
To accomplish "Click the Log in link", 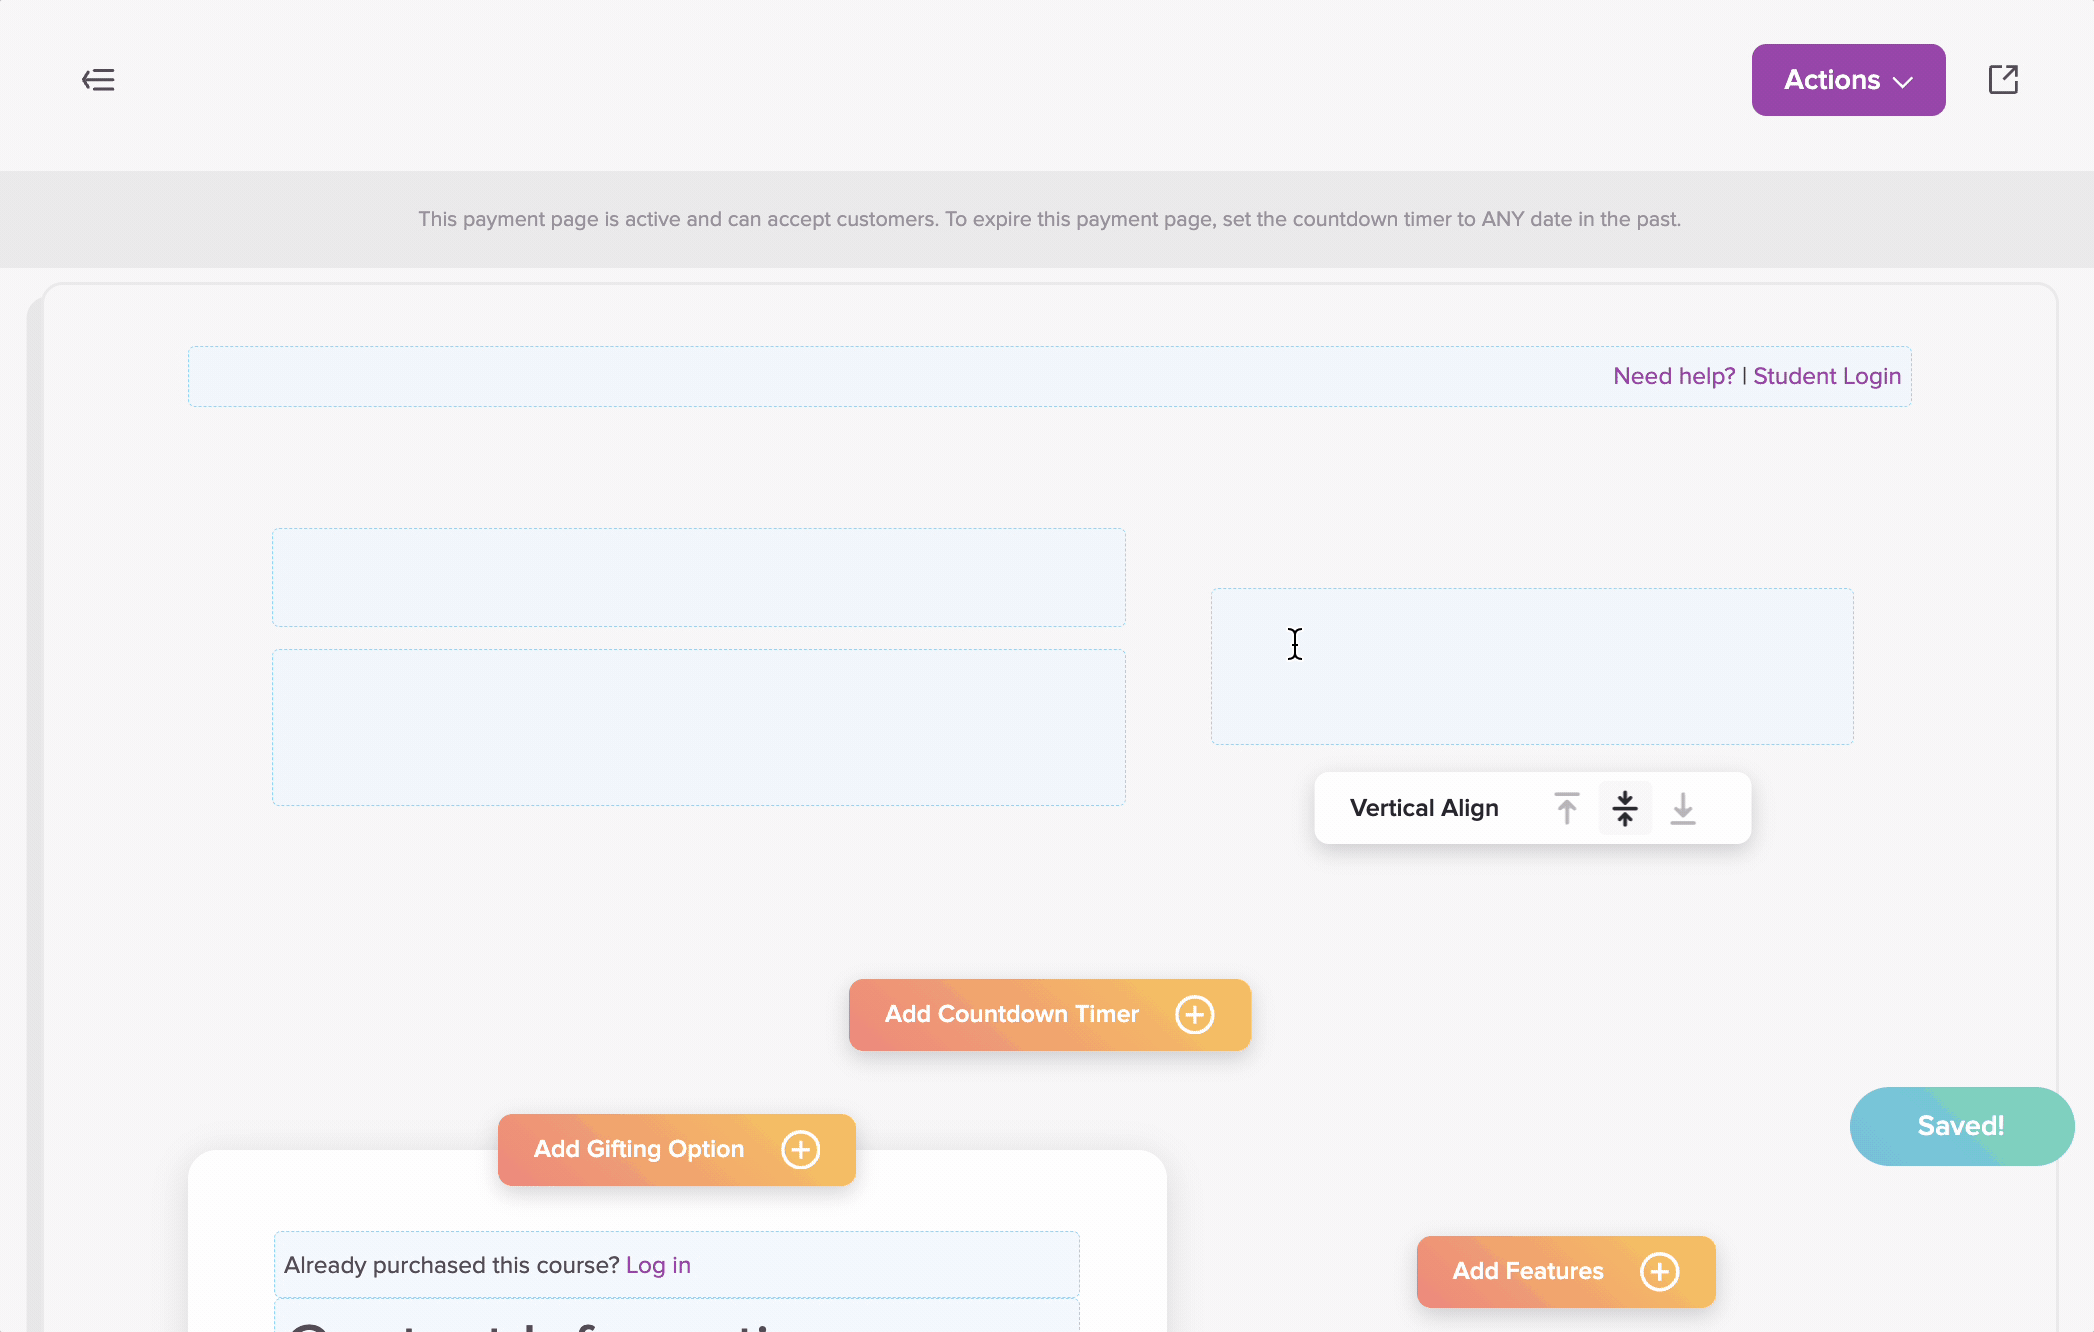I will [x=658, y=1265].
